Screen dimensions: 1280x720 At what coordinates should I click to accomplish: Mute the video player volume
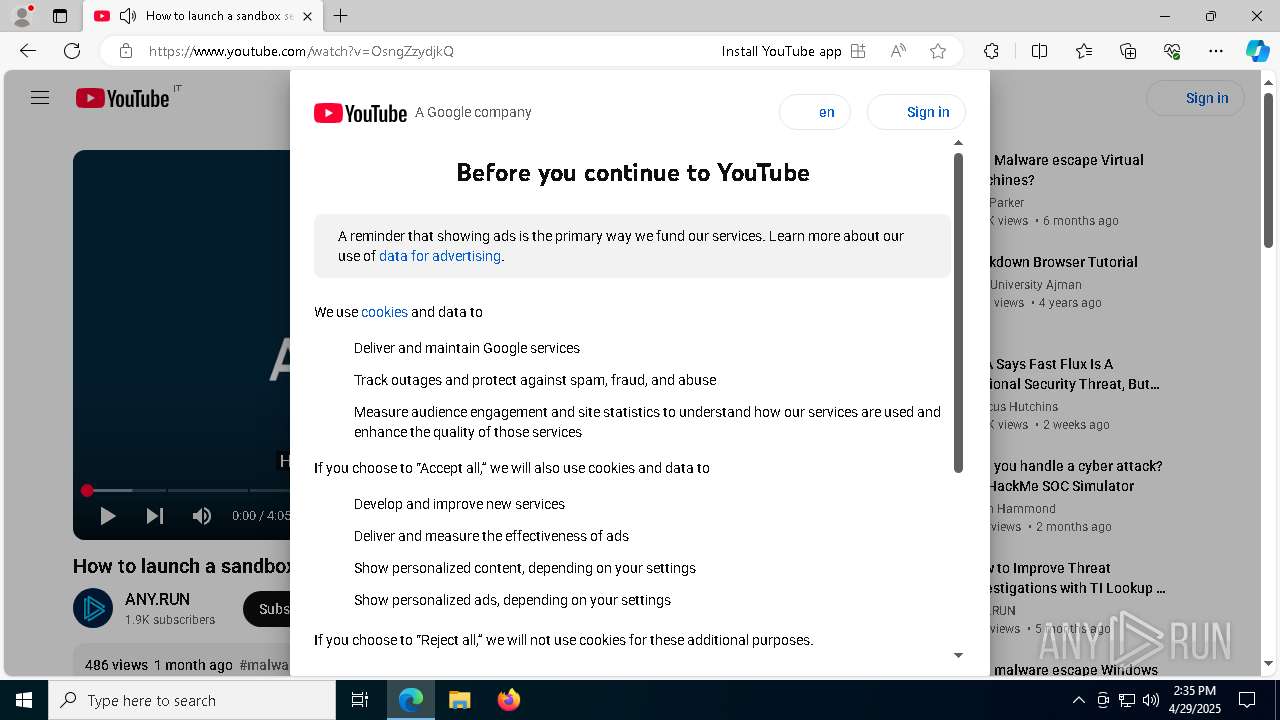pos(202,516)
